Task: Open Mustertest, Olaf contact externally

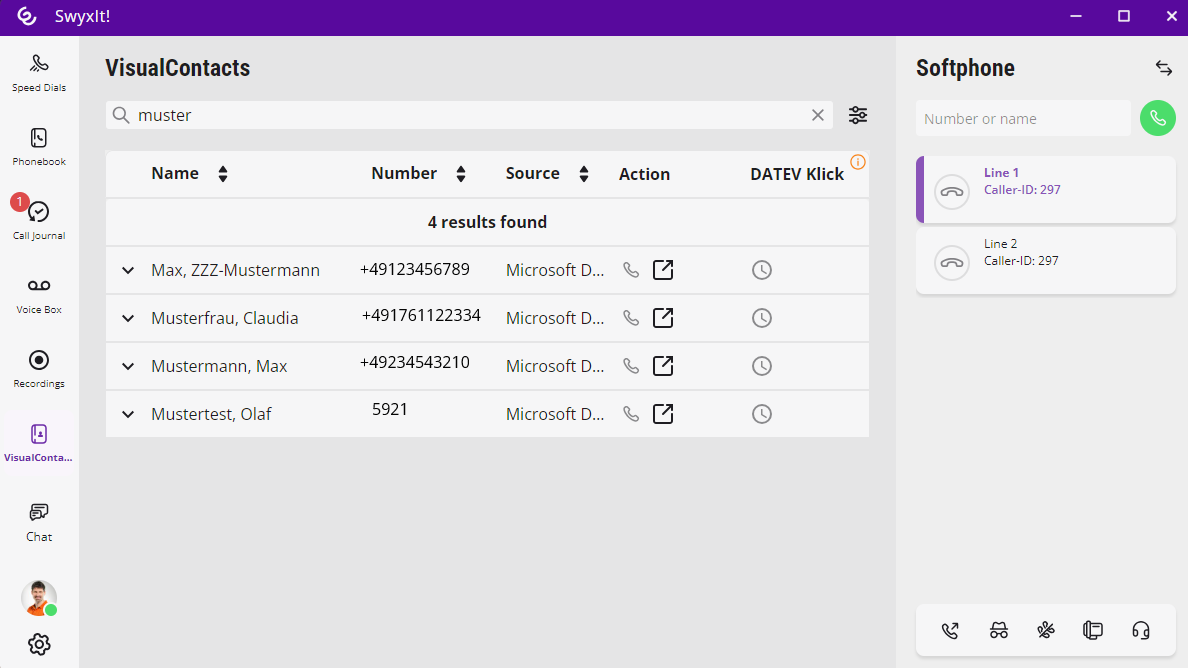Action: (x=663, y=414)
